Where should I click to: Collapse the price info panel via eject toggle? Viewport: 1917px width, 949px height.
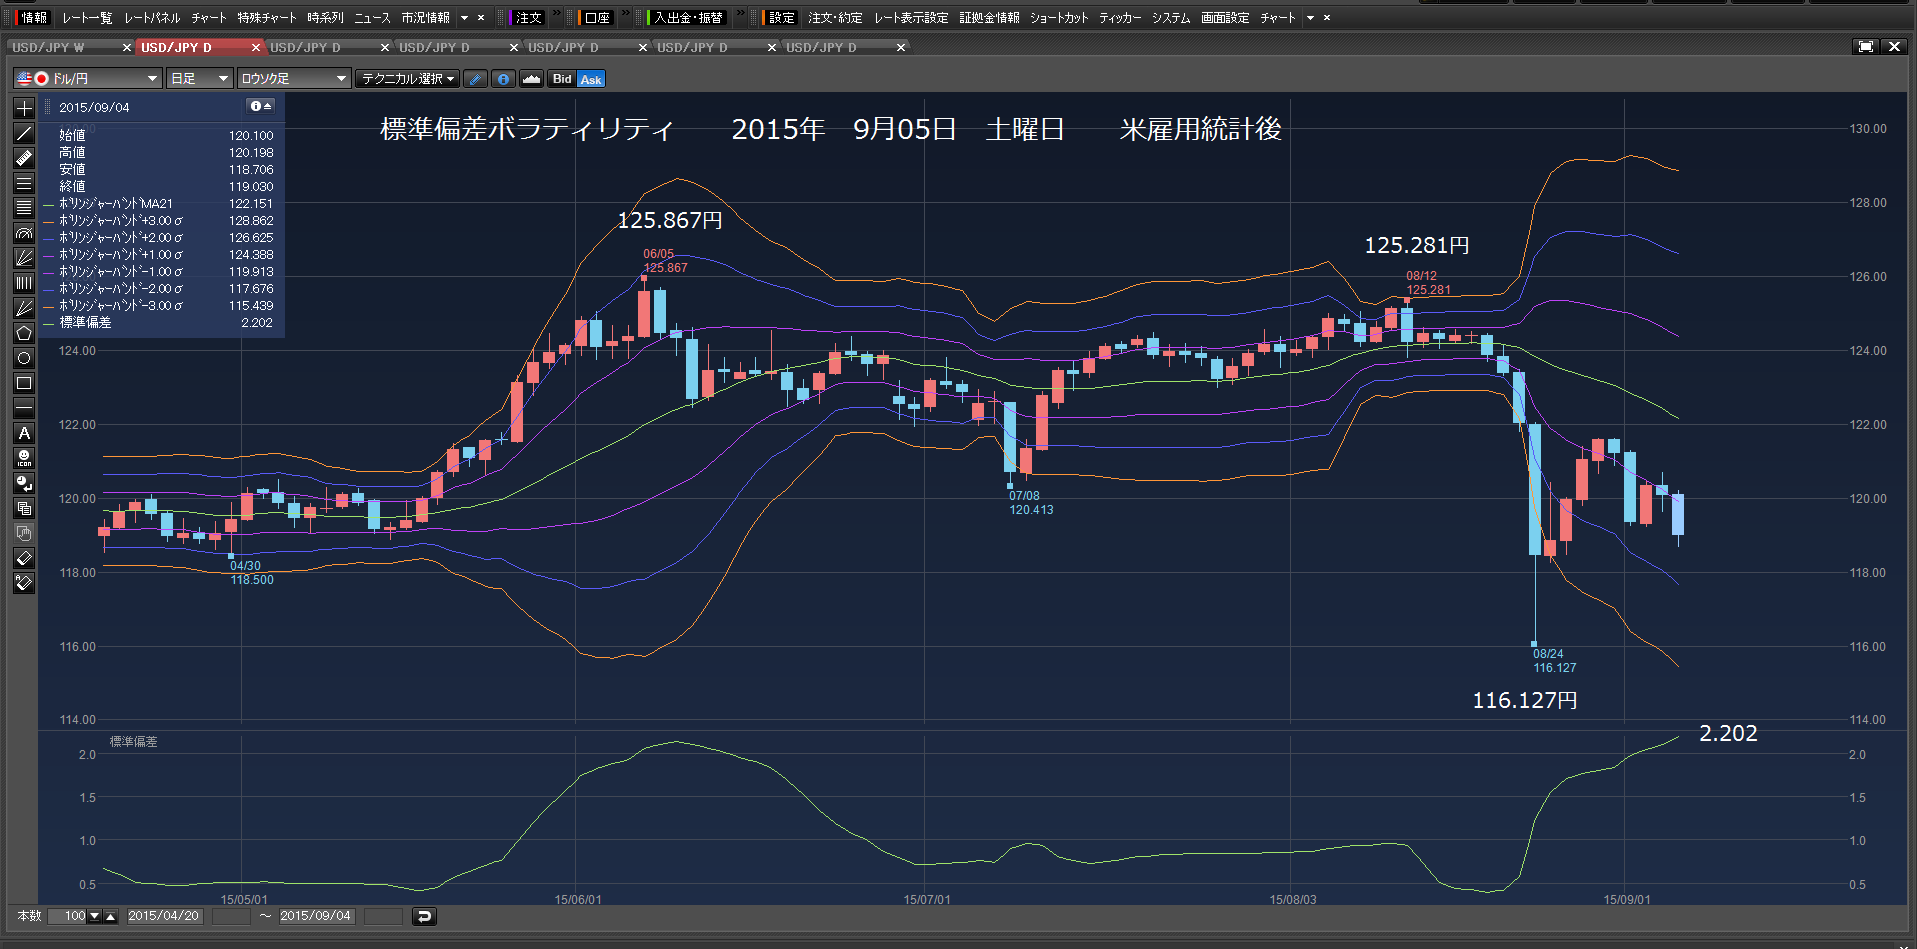(x=260, y=106)
